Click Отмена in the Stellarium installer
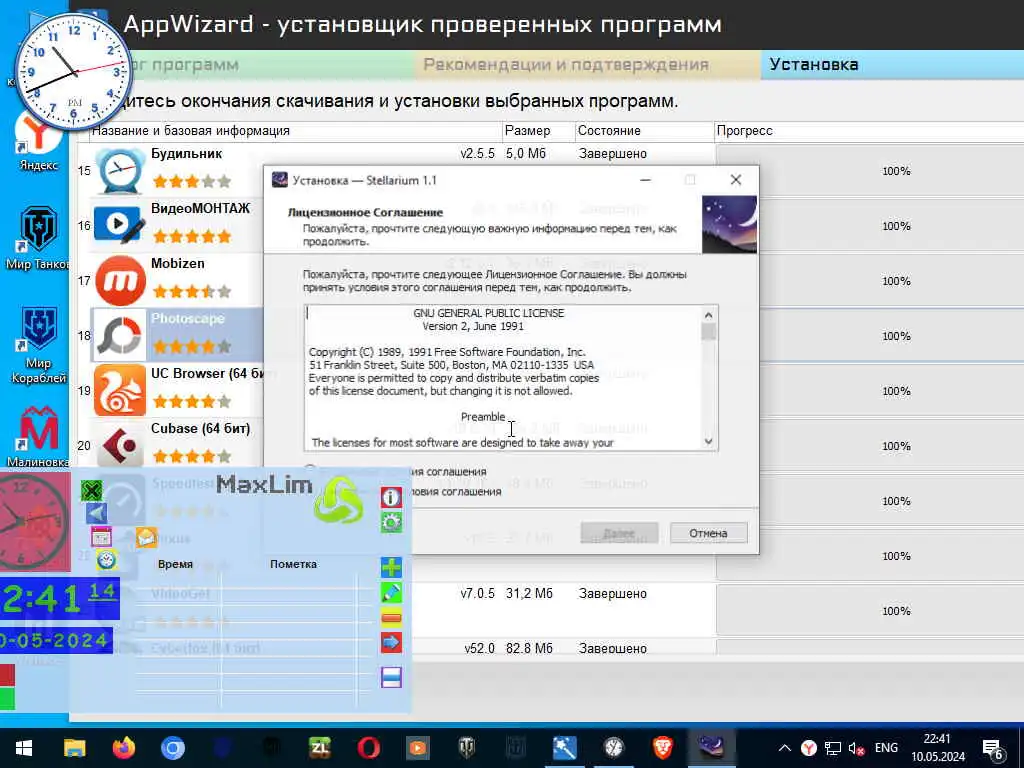Image resolution: width=1024 pixels, height=768 pixels. (709, 533)
